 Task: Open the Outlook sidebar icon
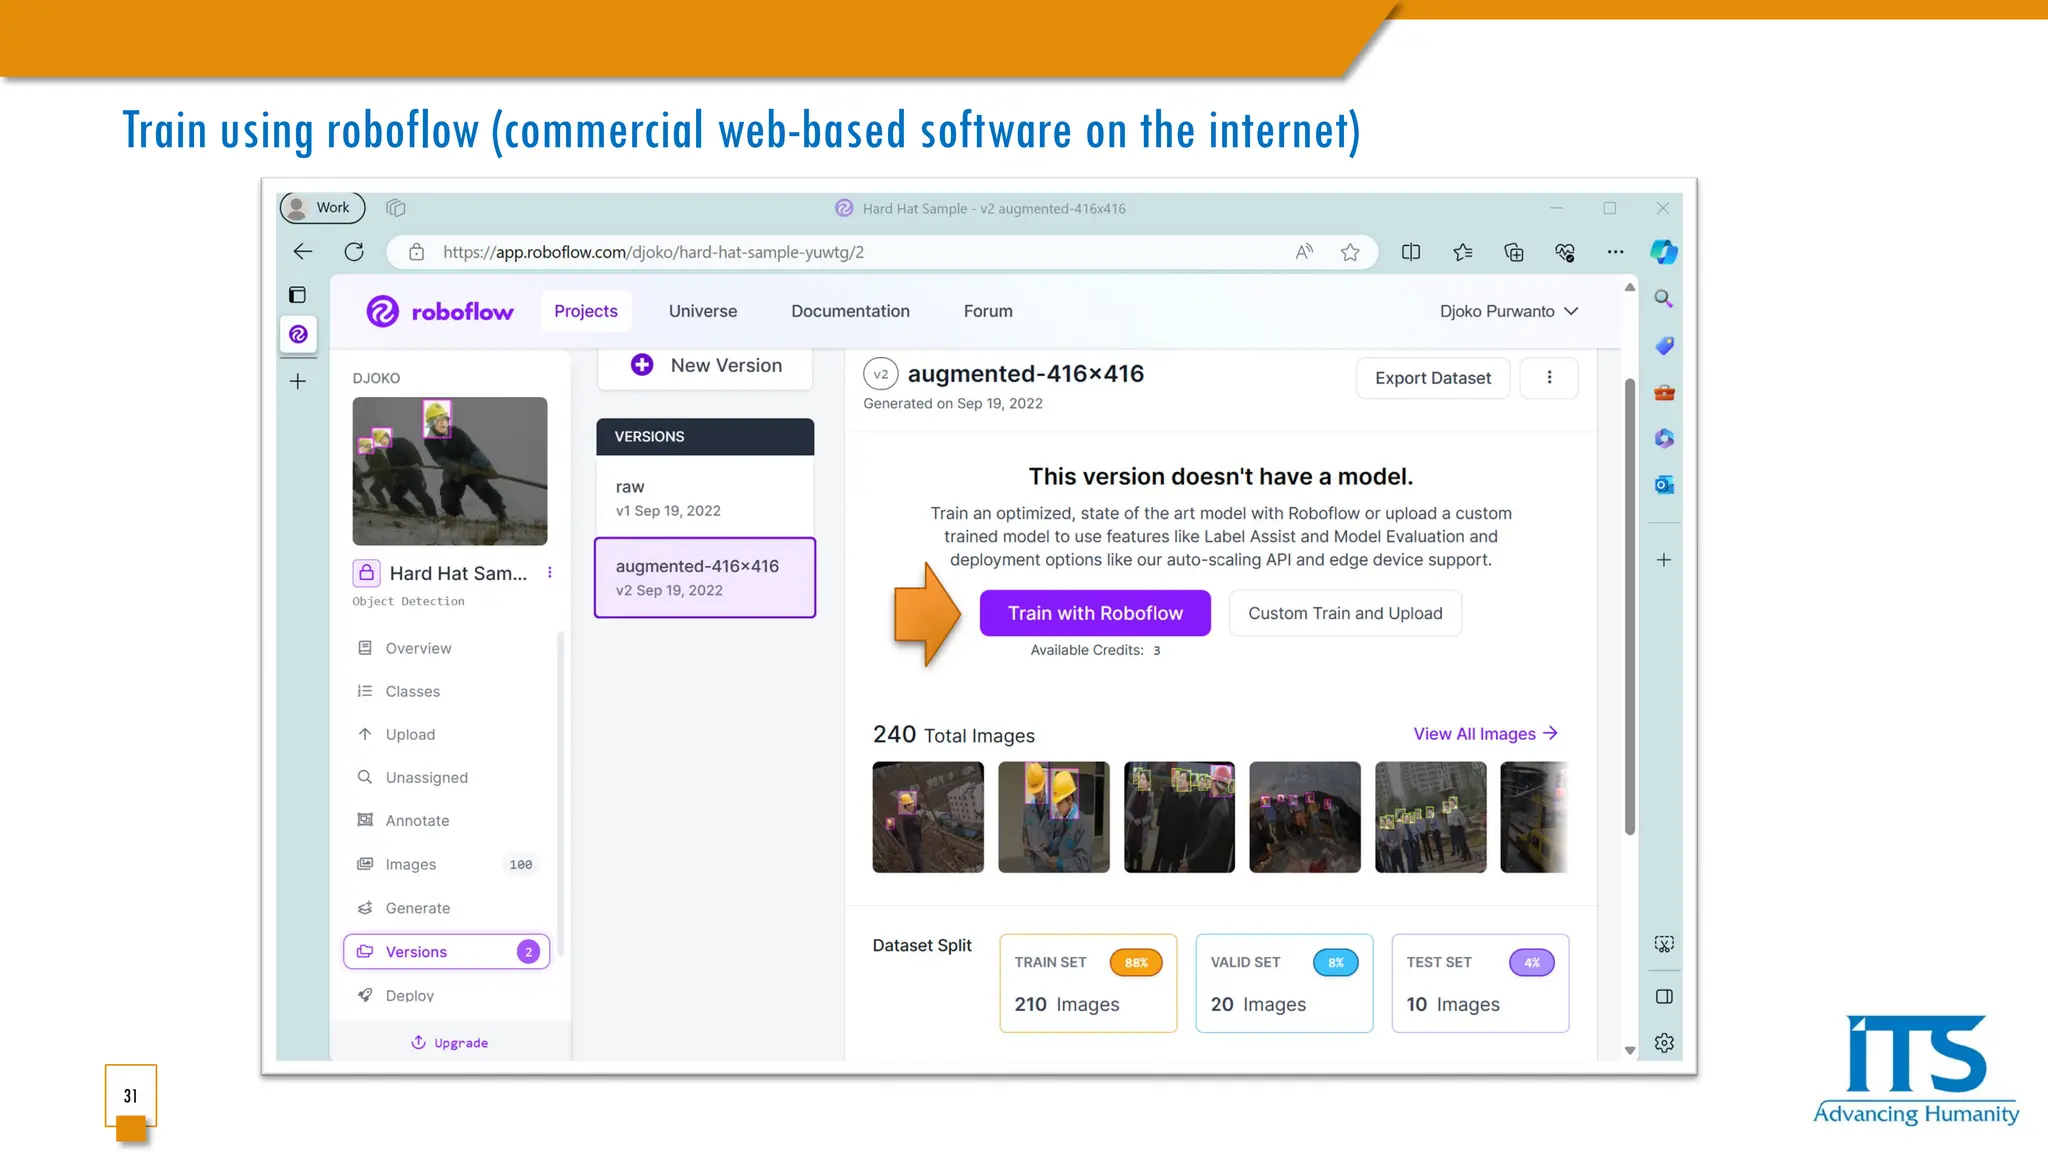(1664, 485)
